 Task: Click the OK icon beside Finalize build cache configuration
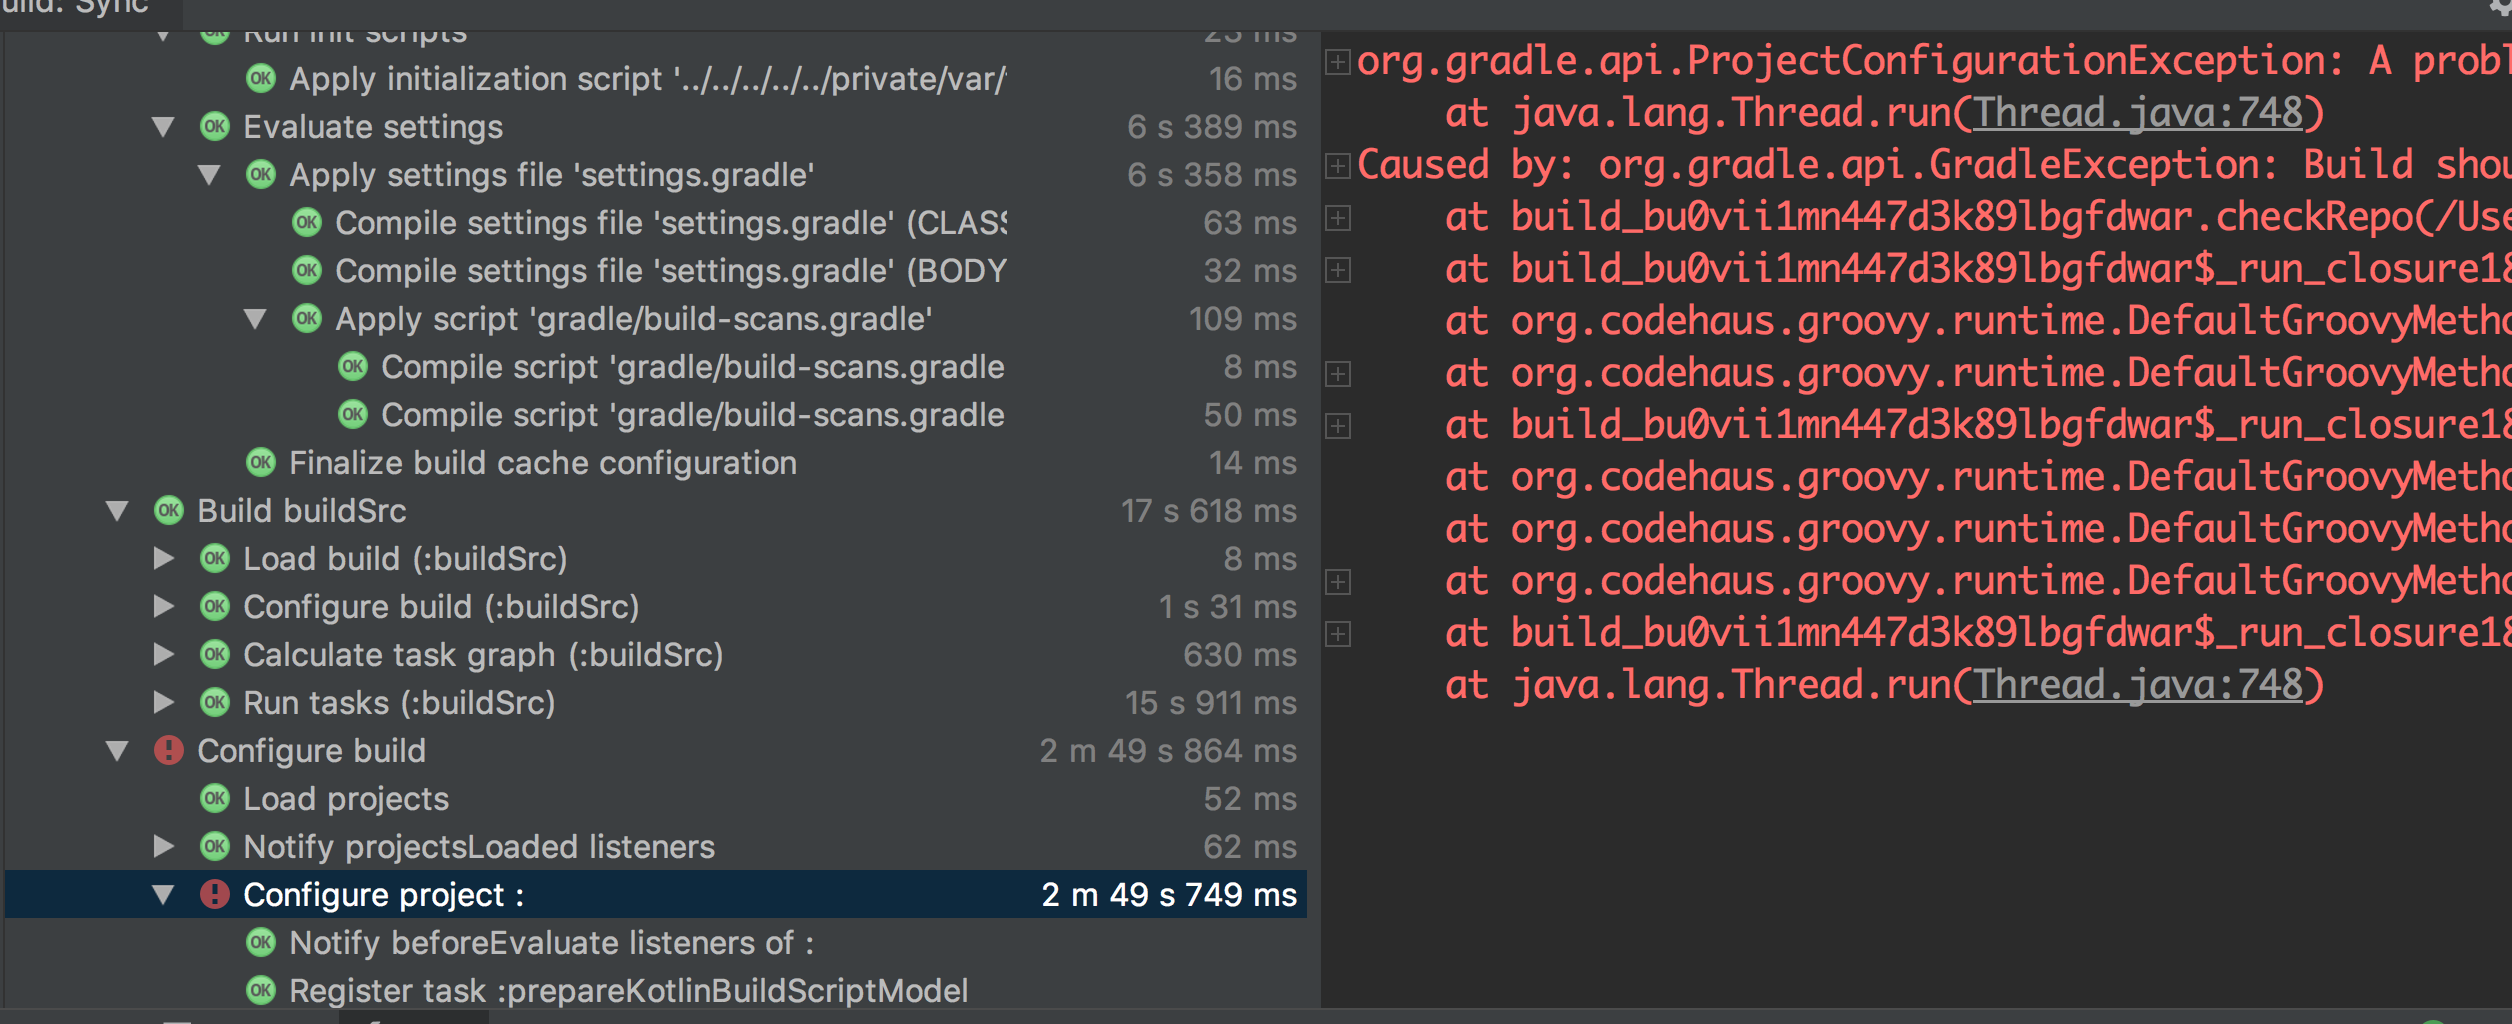(260, 462)
